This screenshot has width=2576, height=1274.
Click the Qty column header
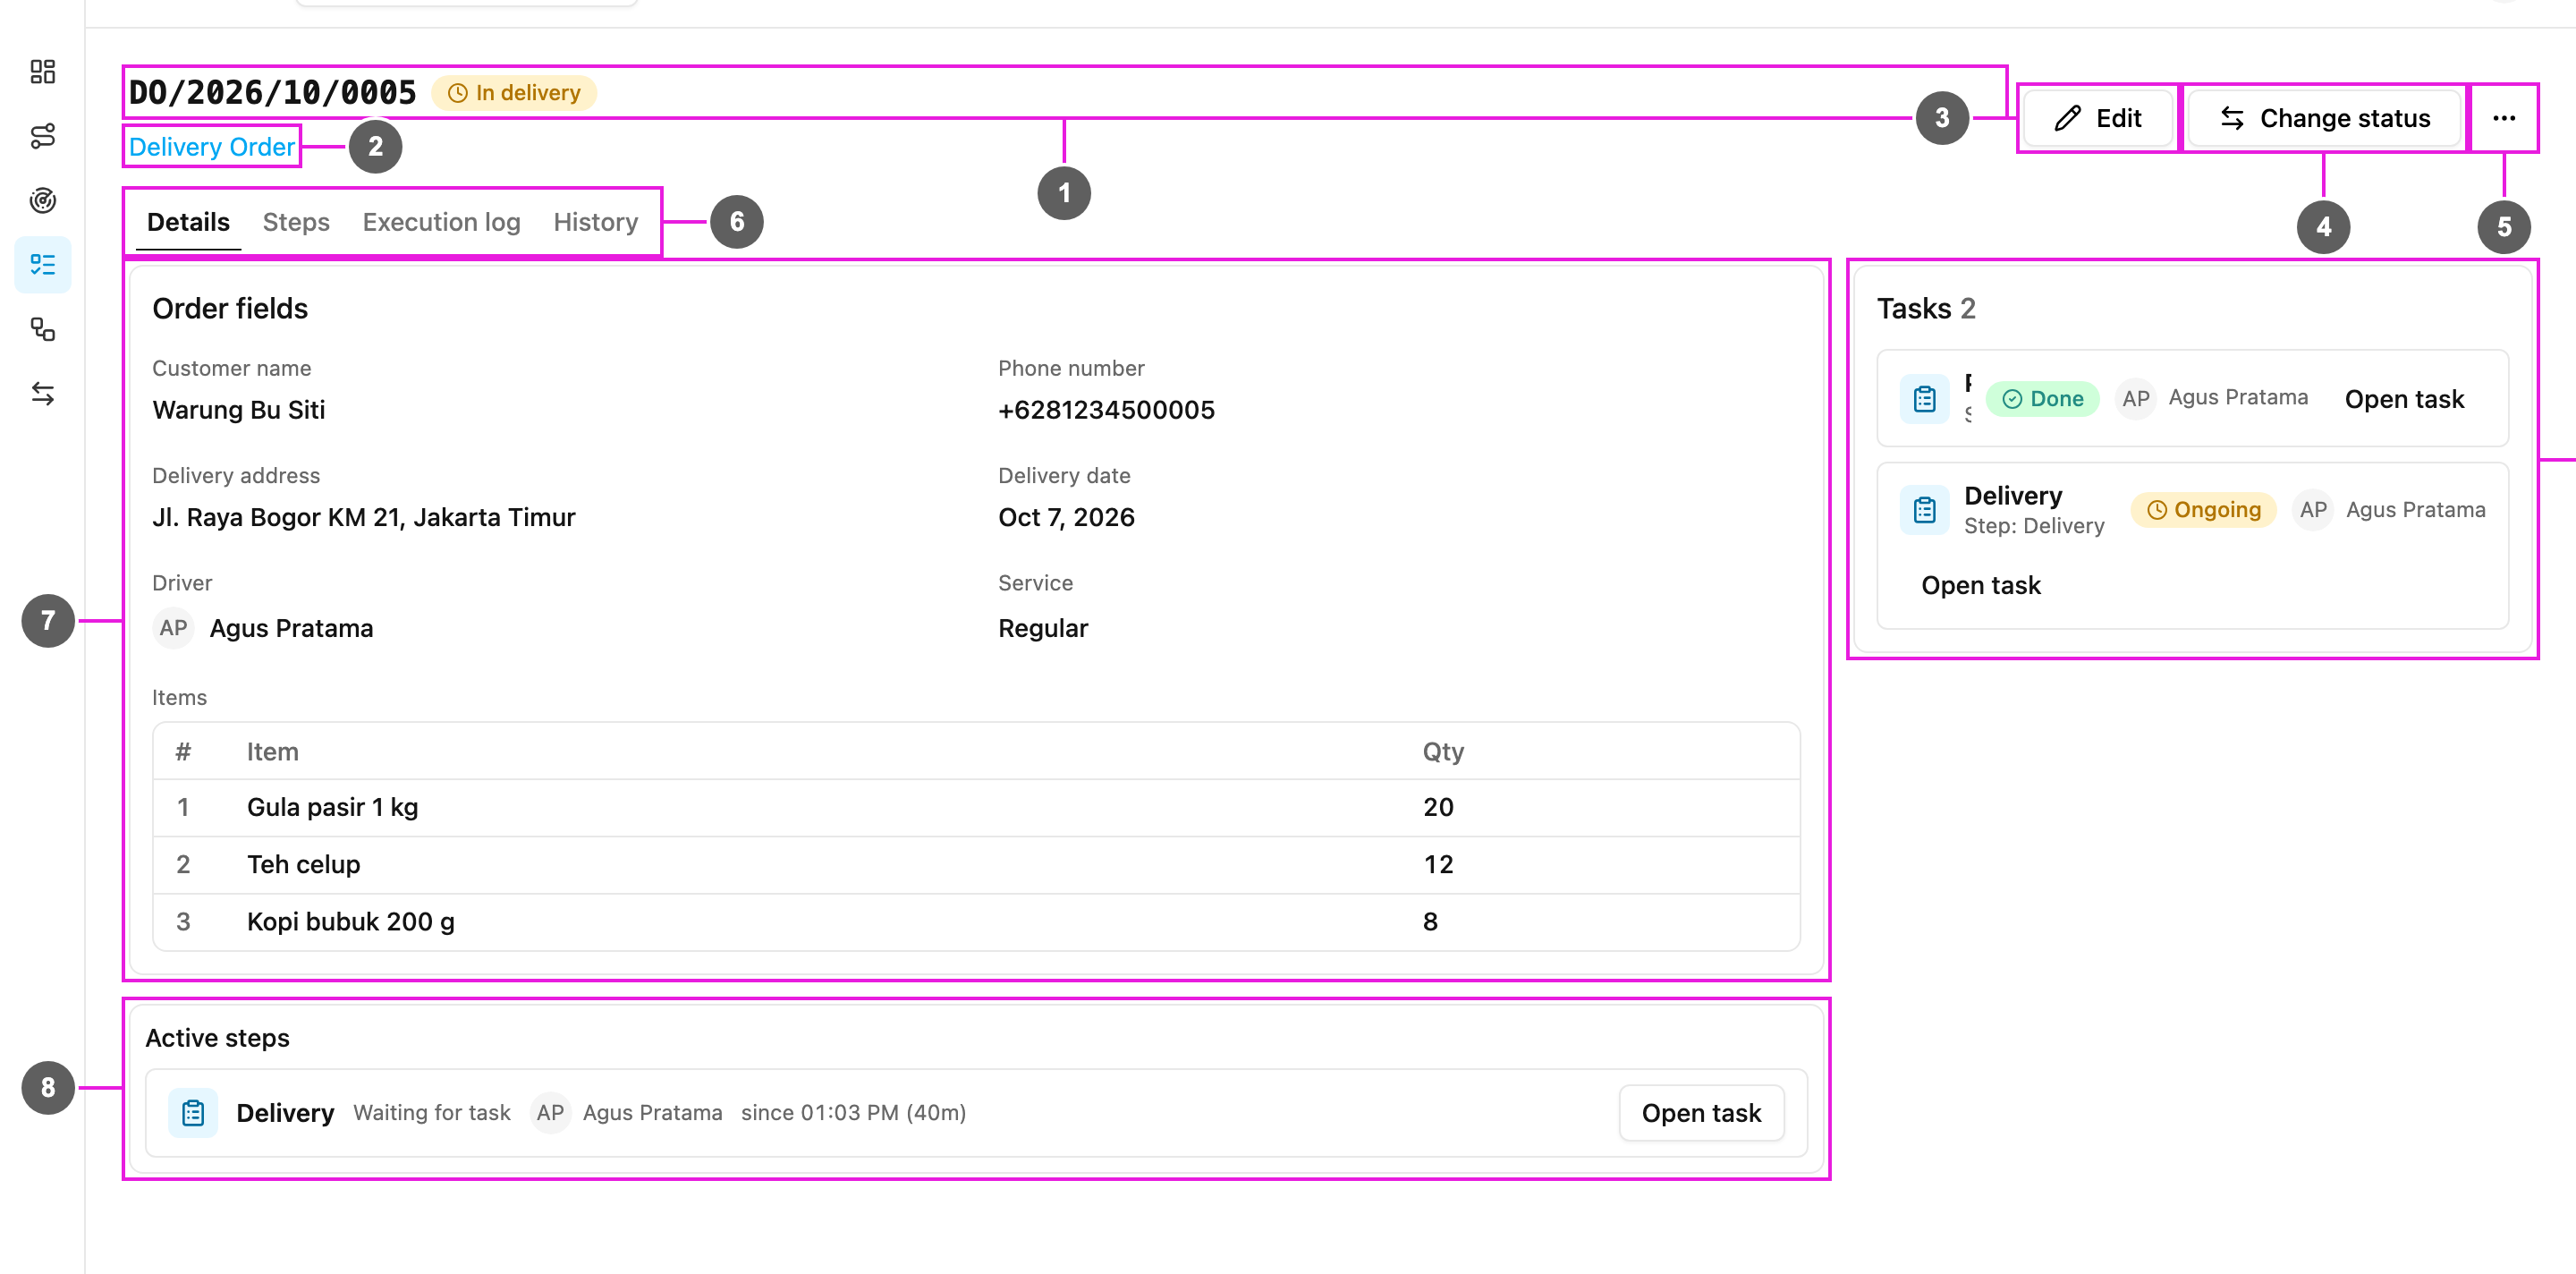(1443, 752)
